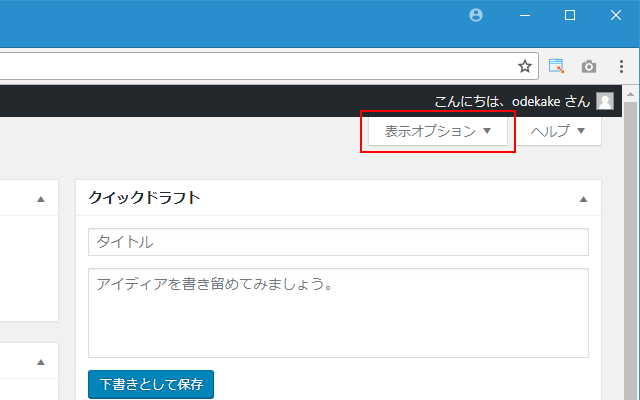Collapse the クイックドラフト panel
Screen dimensions: 640x400
click(583, 199)
